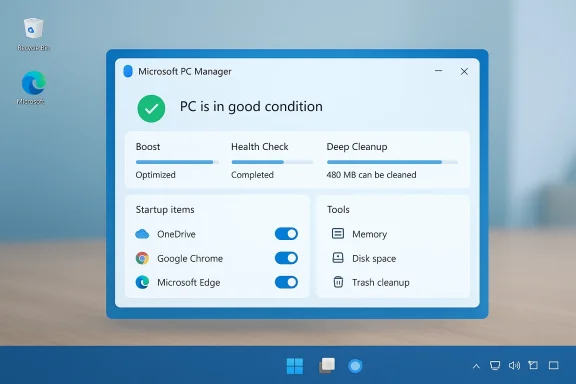Click the Memory tool icon
This screenshot has height=384, width=576.
tap(338, 234)
